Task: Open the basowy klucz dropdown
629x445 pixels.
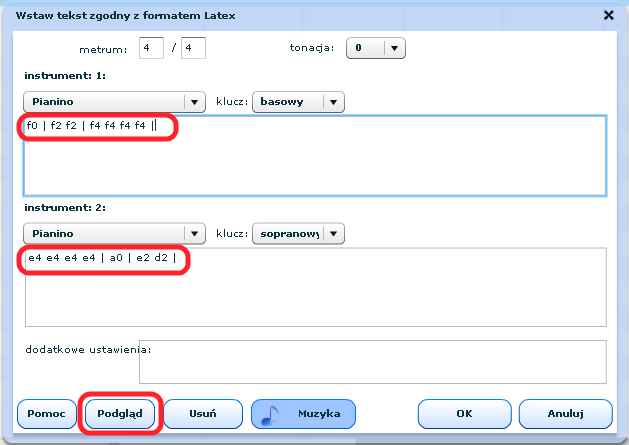Action: [x=334, y=101]
